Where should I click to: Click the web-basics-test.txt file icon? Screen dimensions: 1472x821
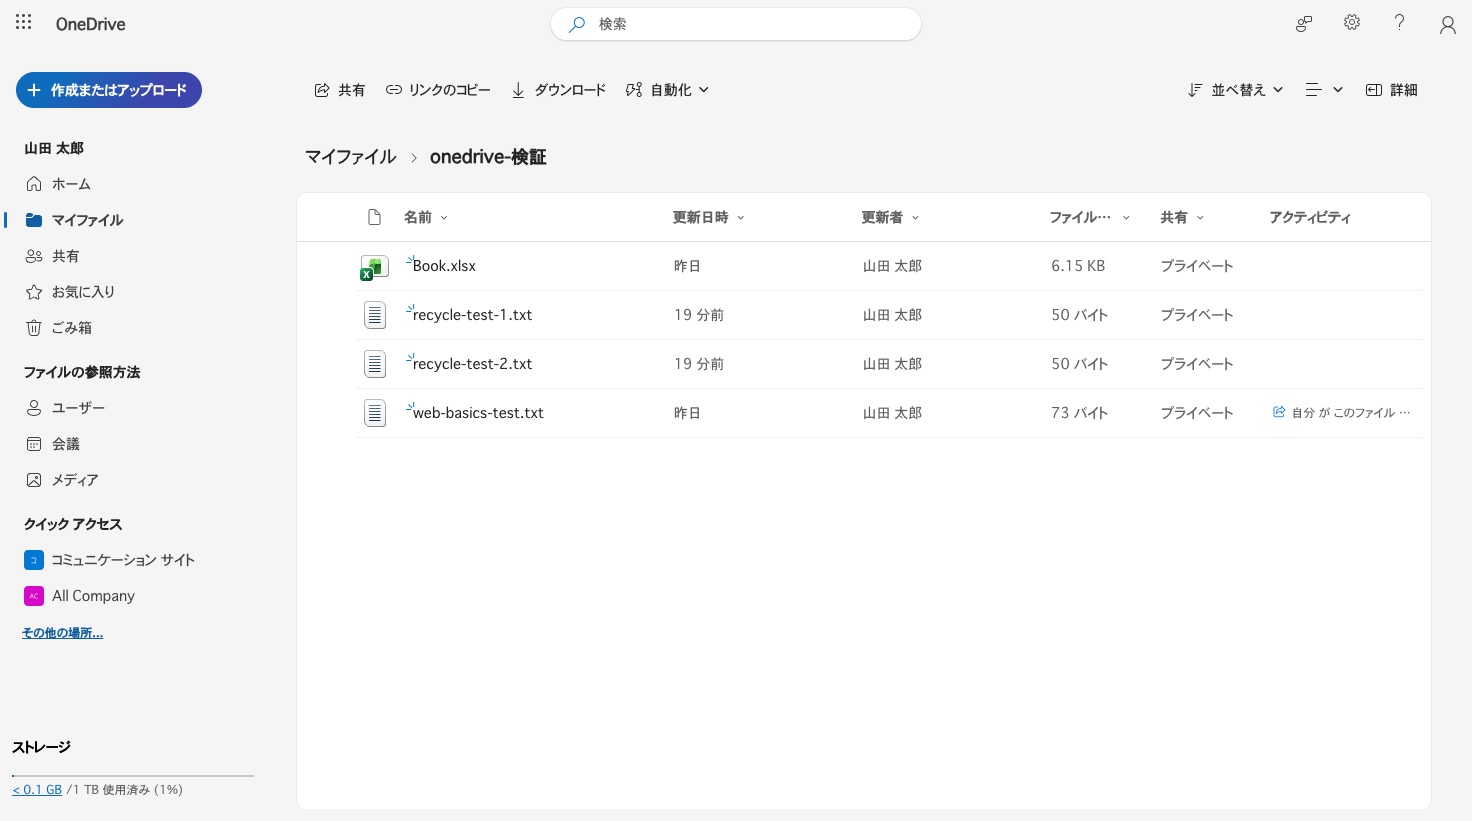(375, 413)
